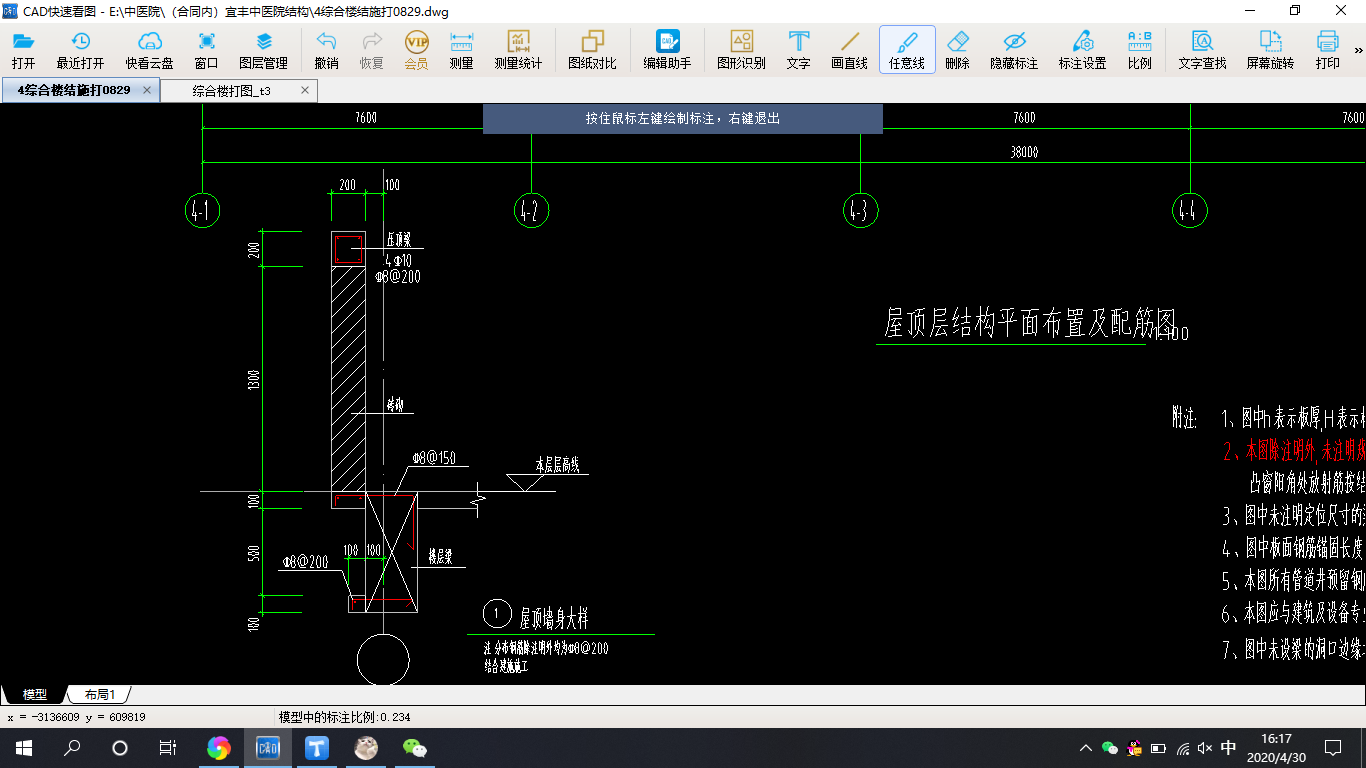The width and height of the screenshot is (1366, 768).
Task: Click the 楼层梁 beam label
Action: point(440,557)
